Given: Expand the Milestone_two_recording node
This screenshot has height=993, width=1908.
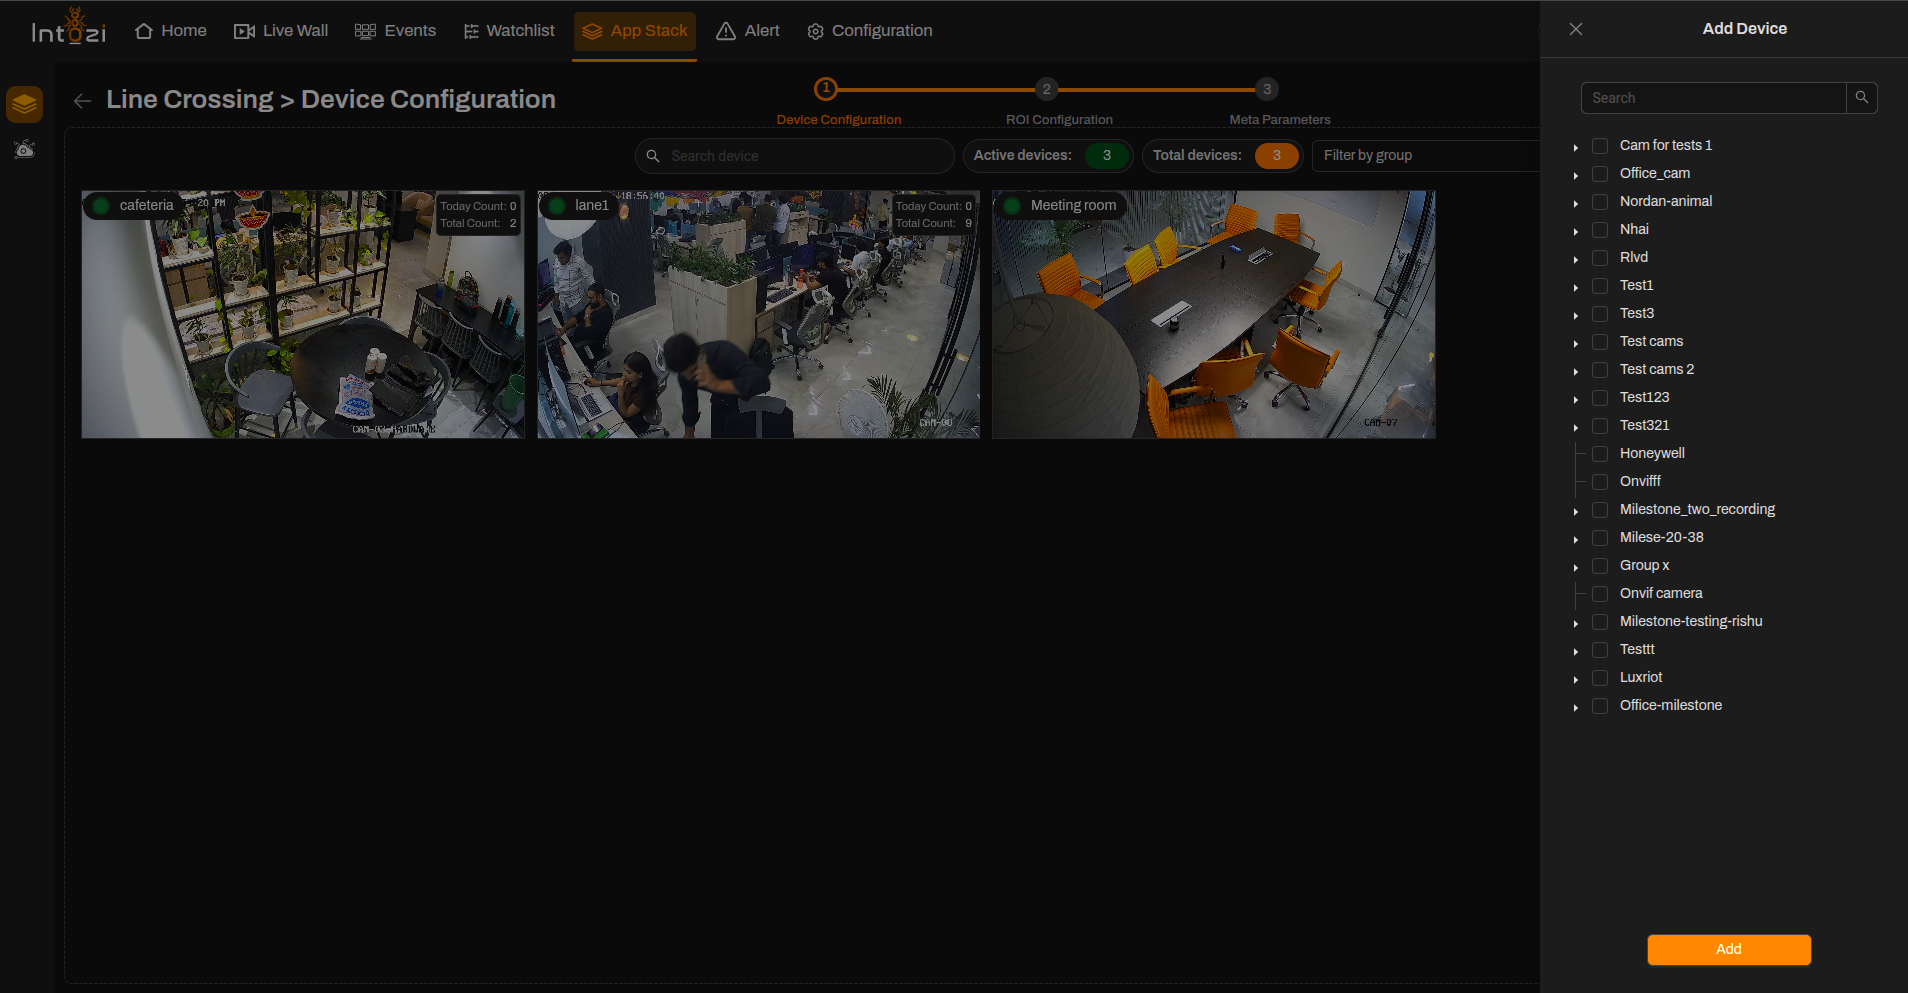Looking at the screenshot, I should (1576, 511).
